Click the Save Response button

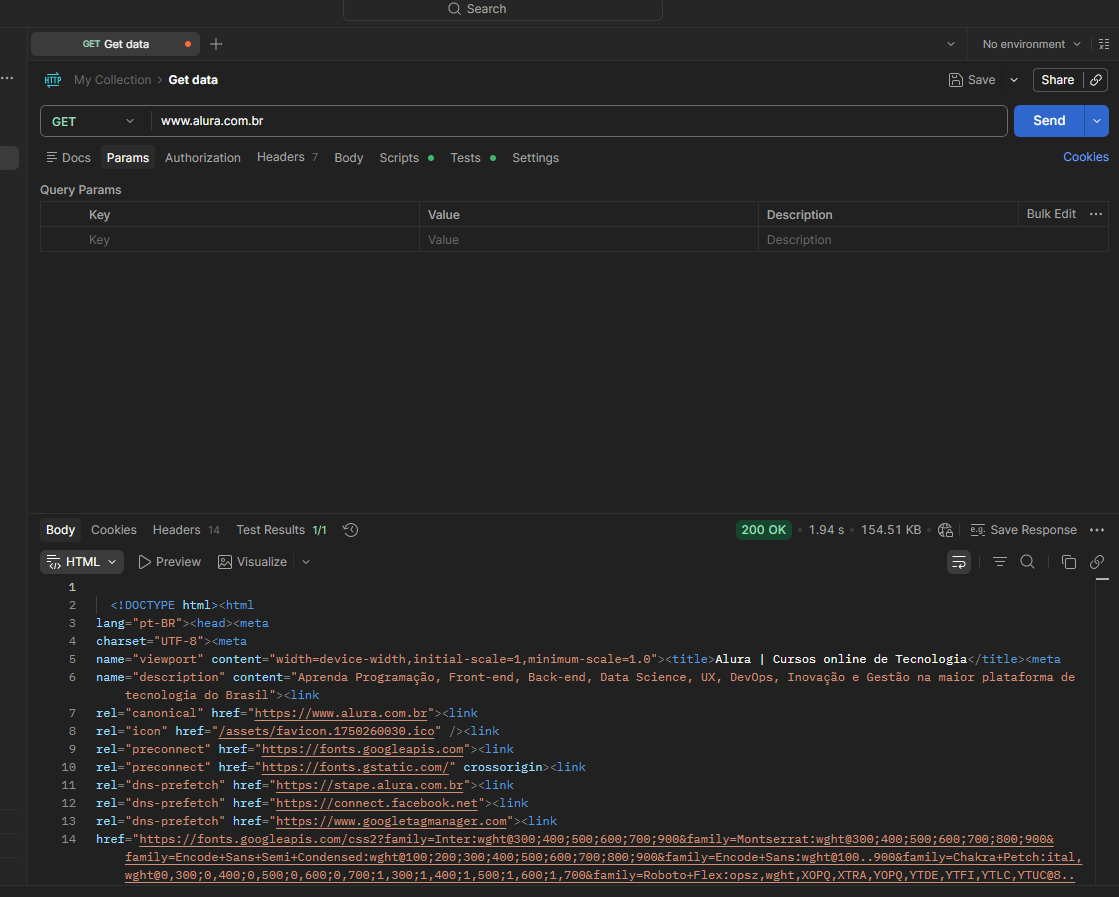(1023, 530)
